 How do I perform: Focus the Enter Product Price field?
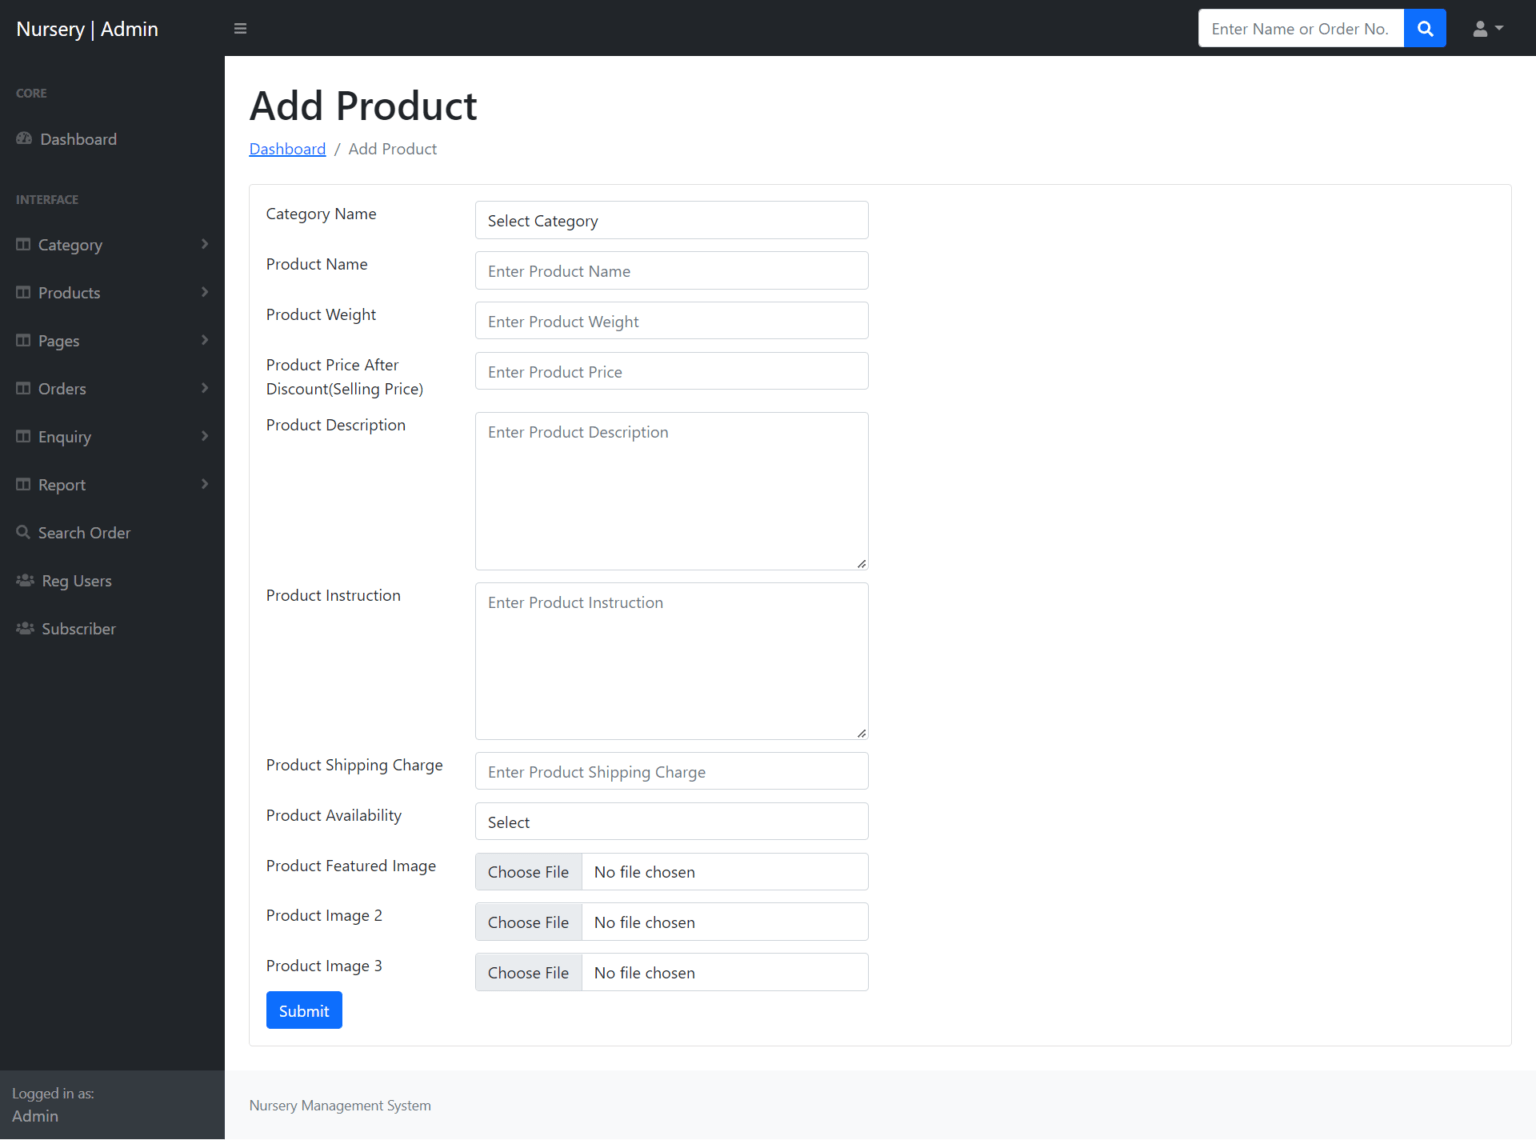[x=671, y=372]
